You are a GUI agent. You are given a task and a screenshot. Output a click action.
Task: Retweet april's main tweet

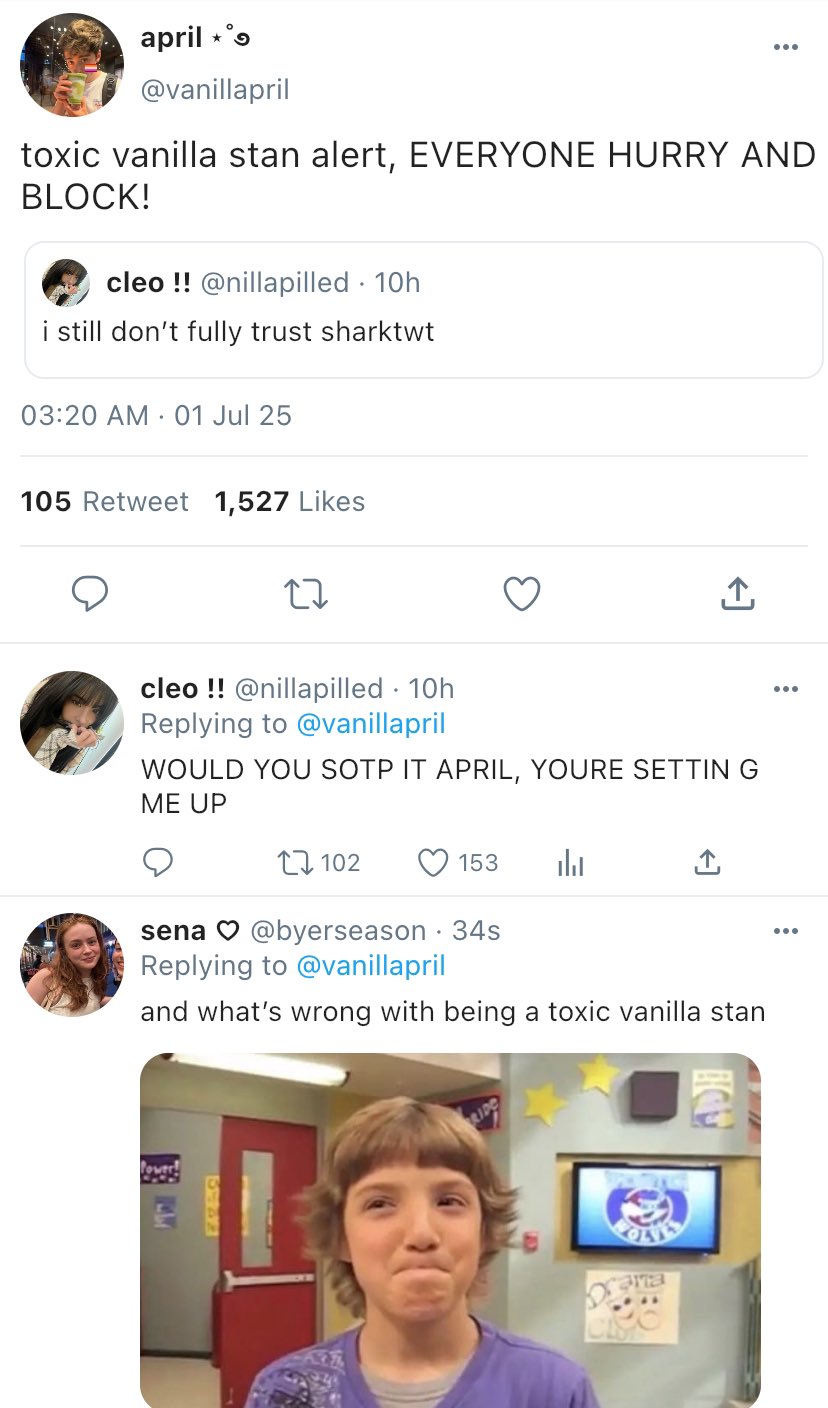pos(307,595)
